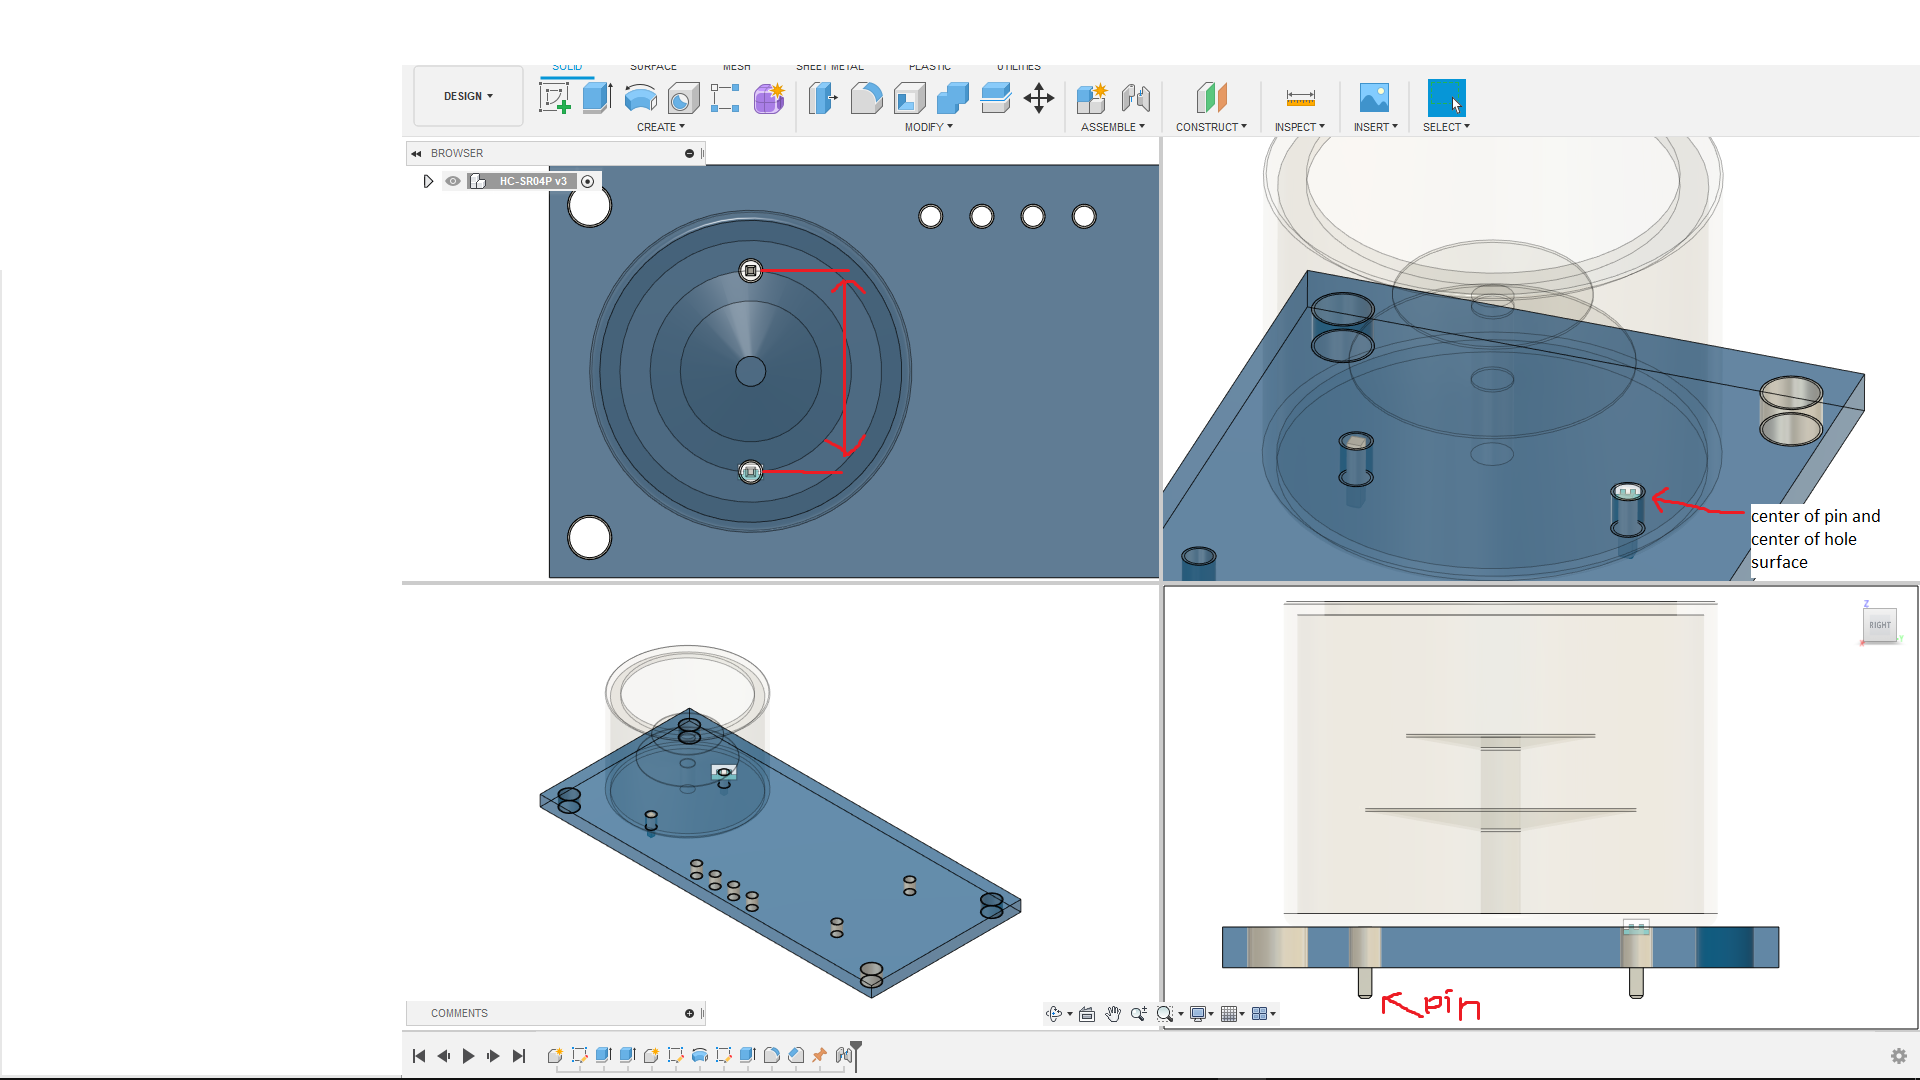Select the Extrude tool
Viewport: 1920px width, 1080px height.
pyautogui.click(x=597, y=97)
